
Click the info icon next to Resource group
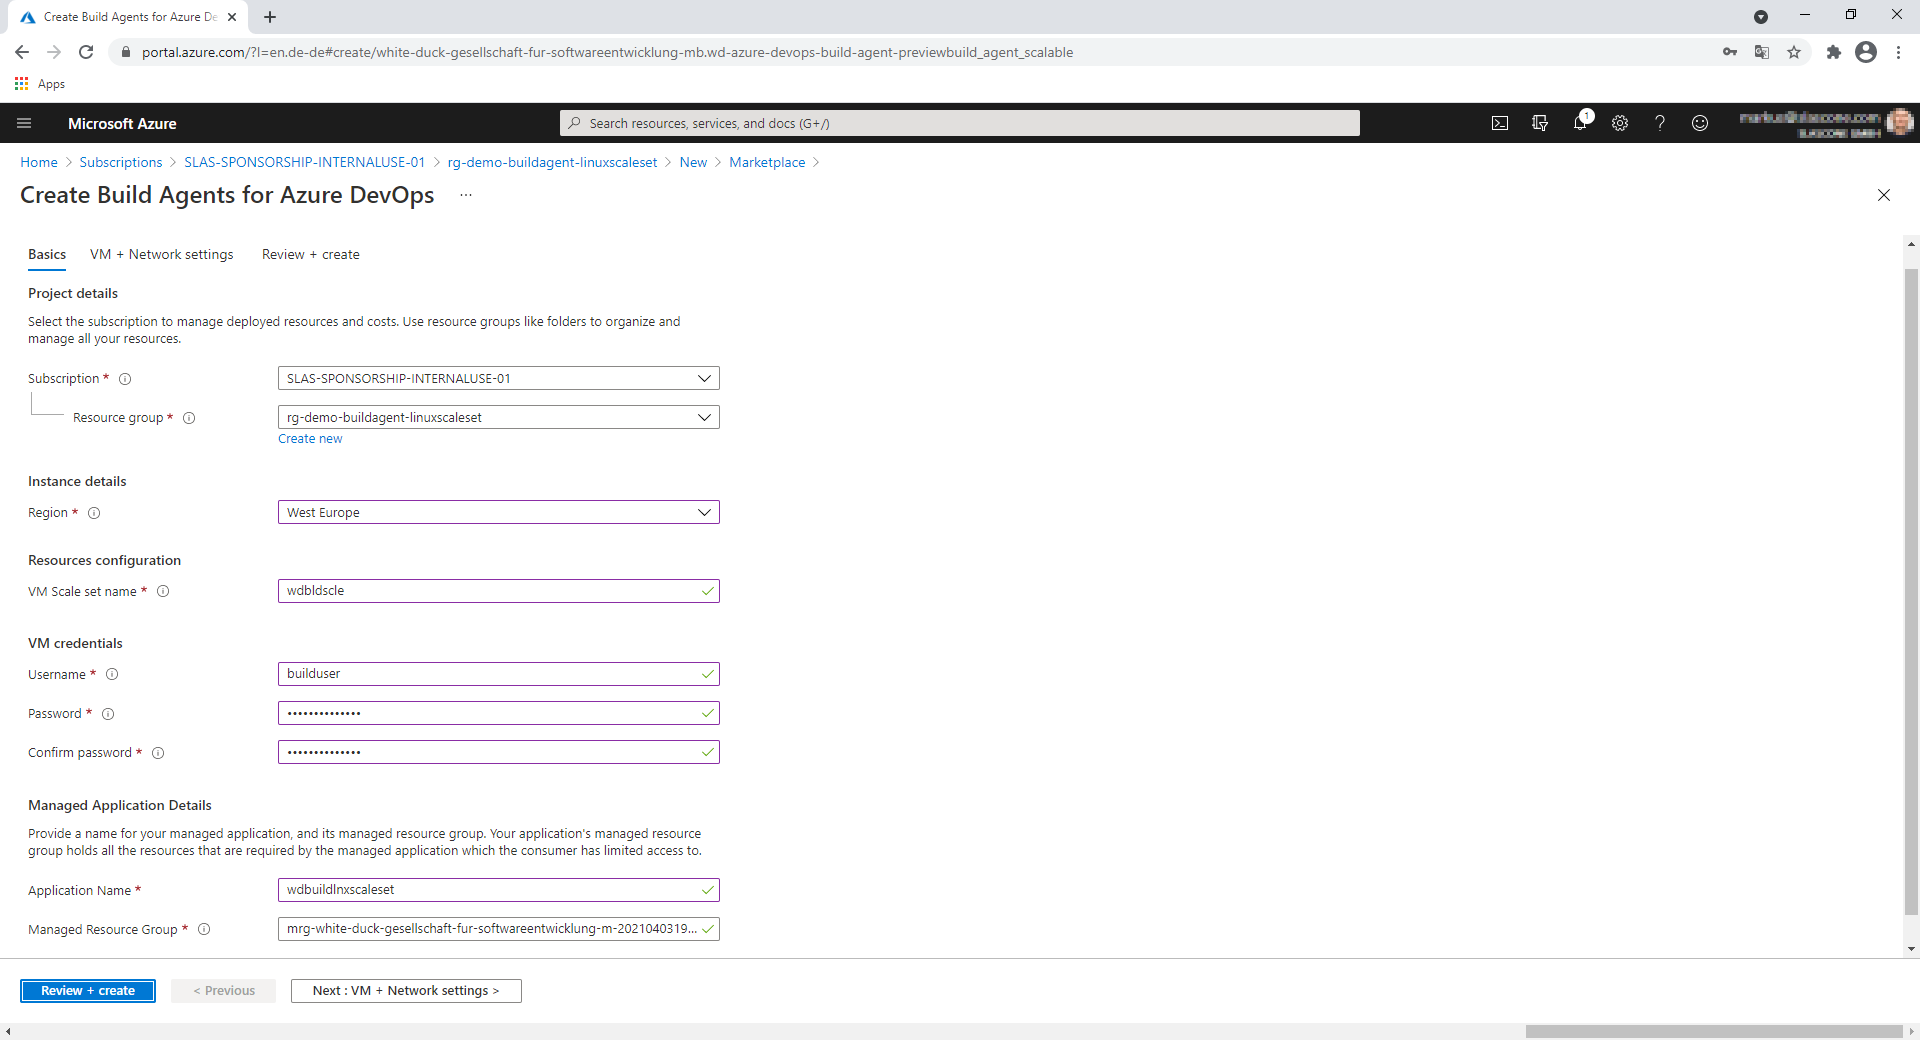tap(189, 418)
